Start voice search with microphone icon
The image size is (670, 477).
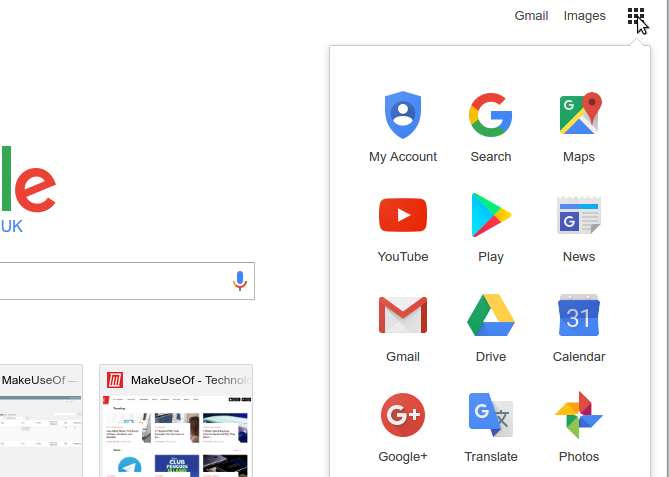[240, 281]
